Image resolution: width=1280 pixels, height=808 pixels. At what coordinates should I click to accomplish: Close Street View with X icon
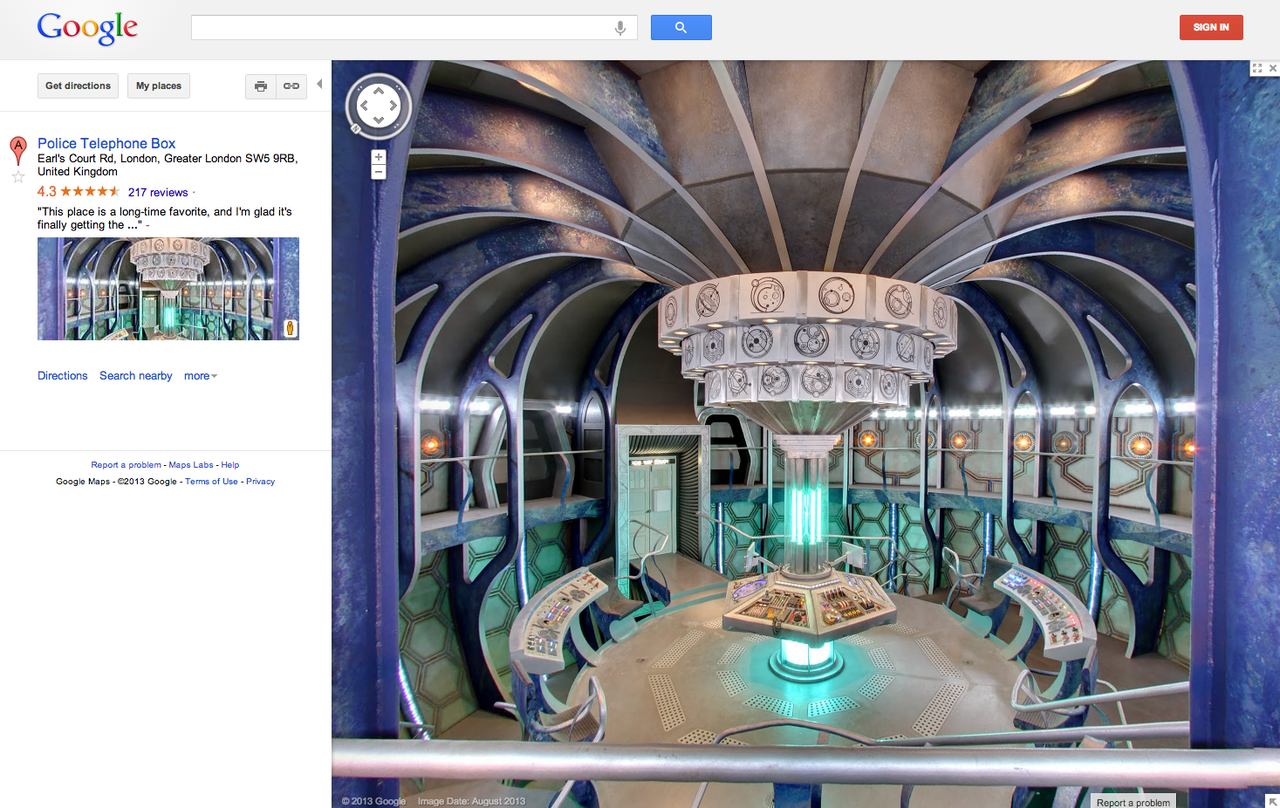pyautogui.click(x=1272, y=68)
